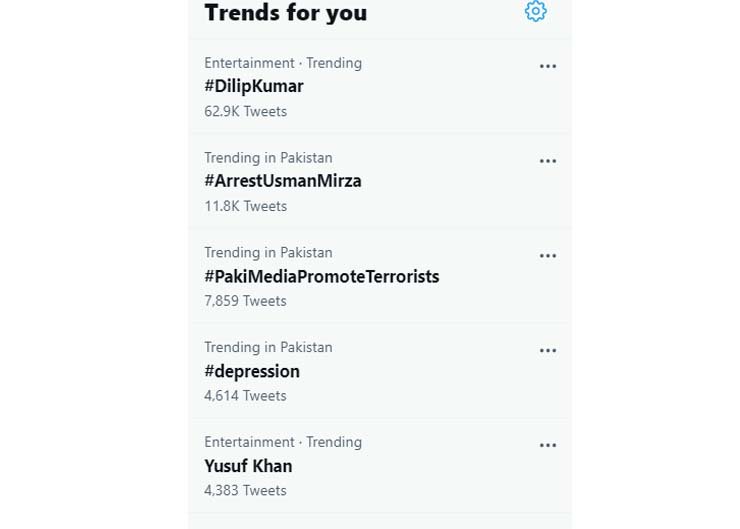
Task: Click the 'Trends for you' heading
Action: point(286,13)
